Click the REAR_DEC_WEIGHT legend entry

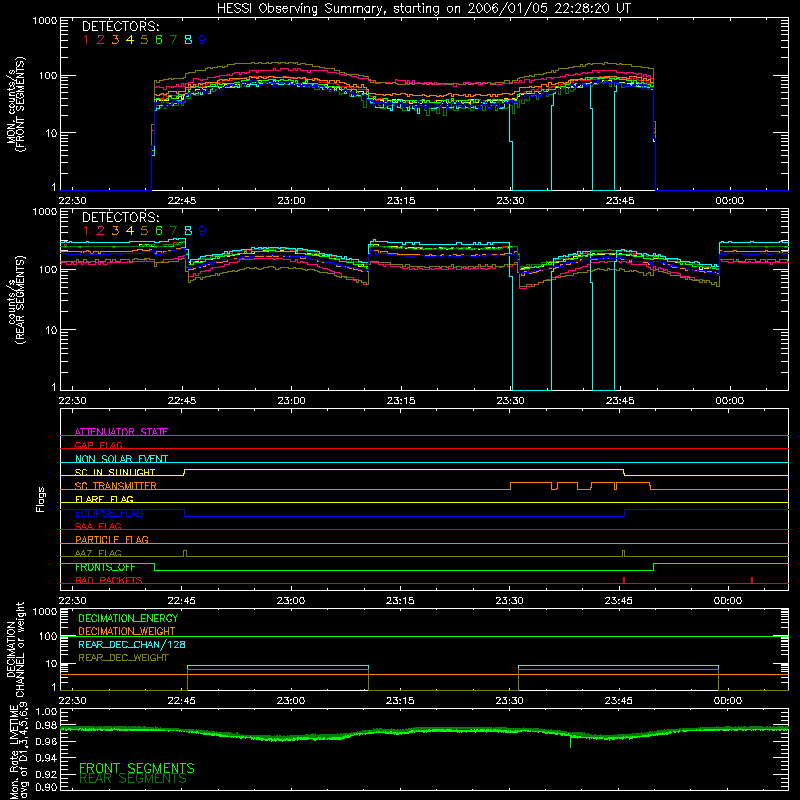pyautogui.click(x=123, y=658)
